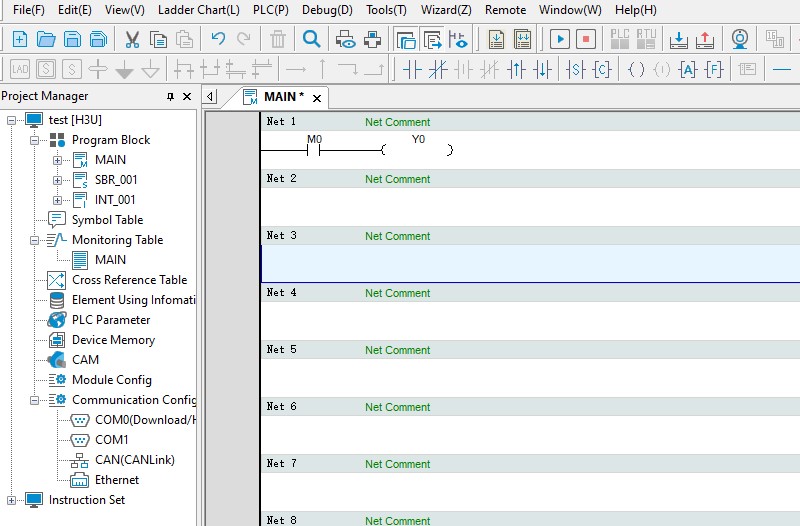Click the tab scroll left arrow
Image resolution: width=800 pixels, height=526 pixels.
click(210, 96)
